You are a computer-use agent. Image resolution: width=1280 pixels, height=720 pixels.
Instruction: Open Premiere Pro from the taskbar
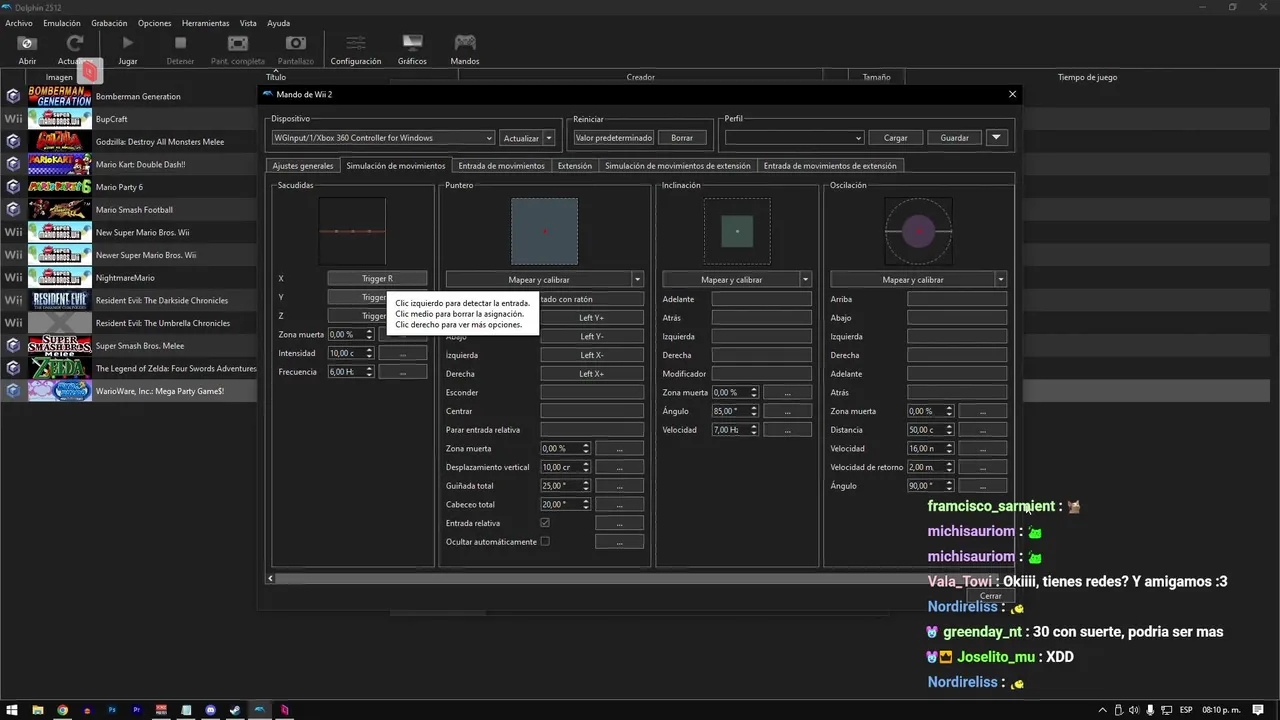pyautogui.click(x=137, y=710)
